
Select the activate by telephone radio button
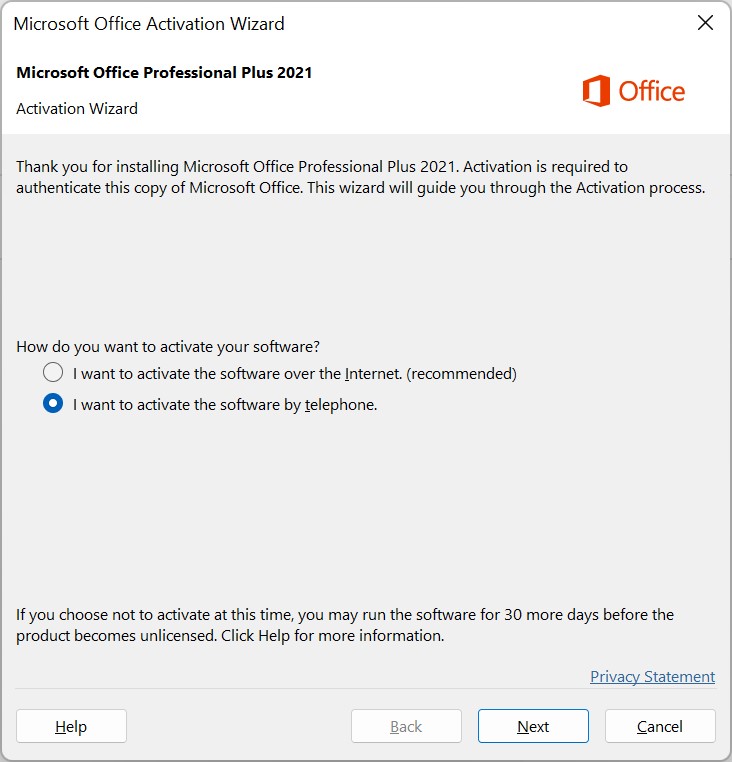[x=53, y=403]
